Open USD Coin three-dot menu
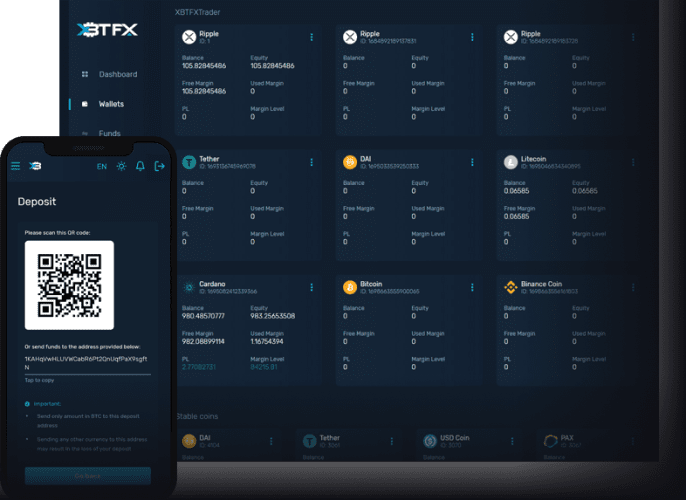686x500 pixels. point(512,441)
